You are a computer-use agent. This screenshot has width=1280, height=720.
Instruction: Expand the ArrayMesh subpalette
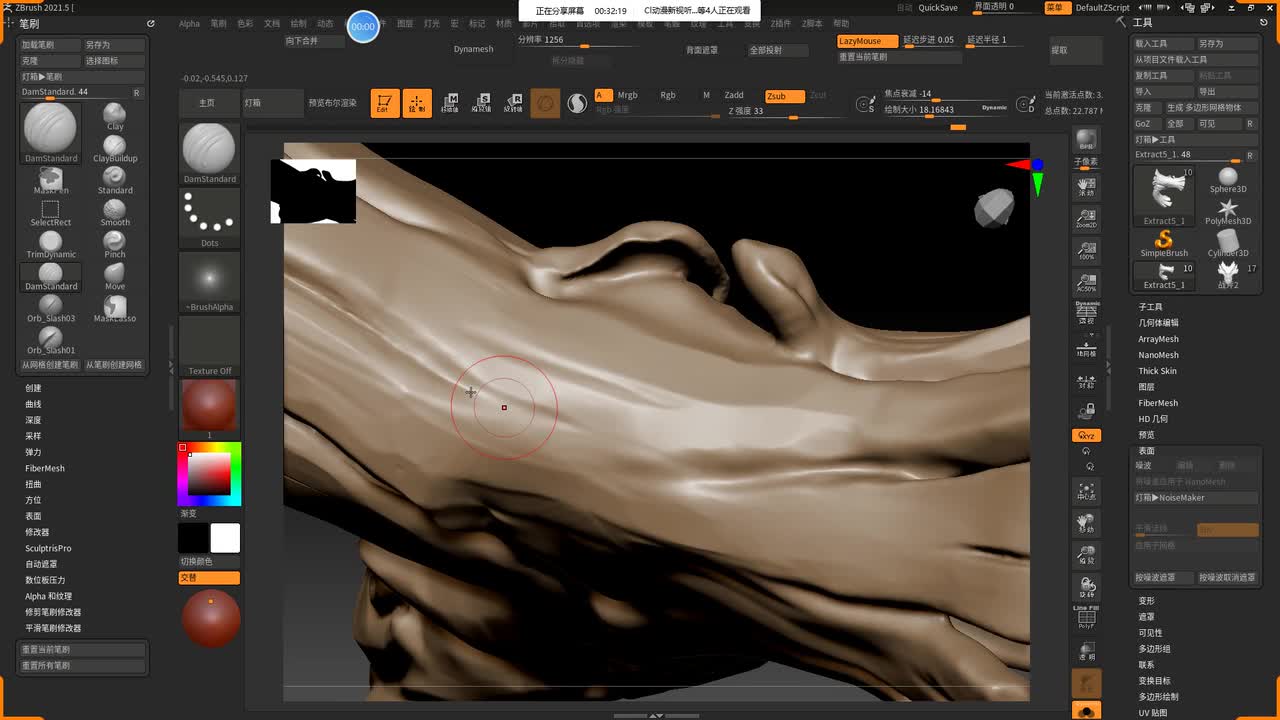coord(1158,339)
